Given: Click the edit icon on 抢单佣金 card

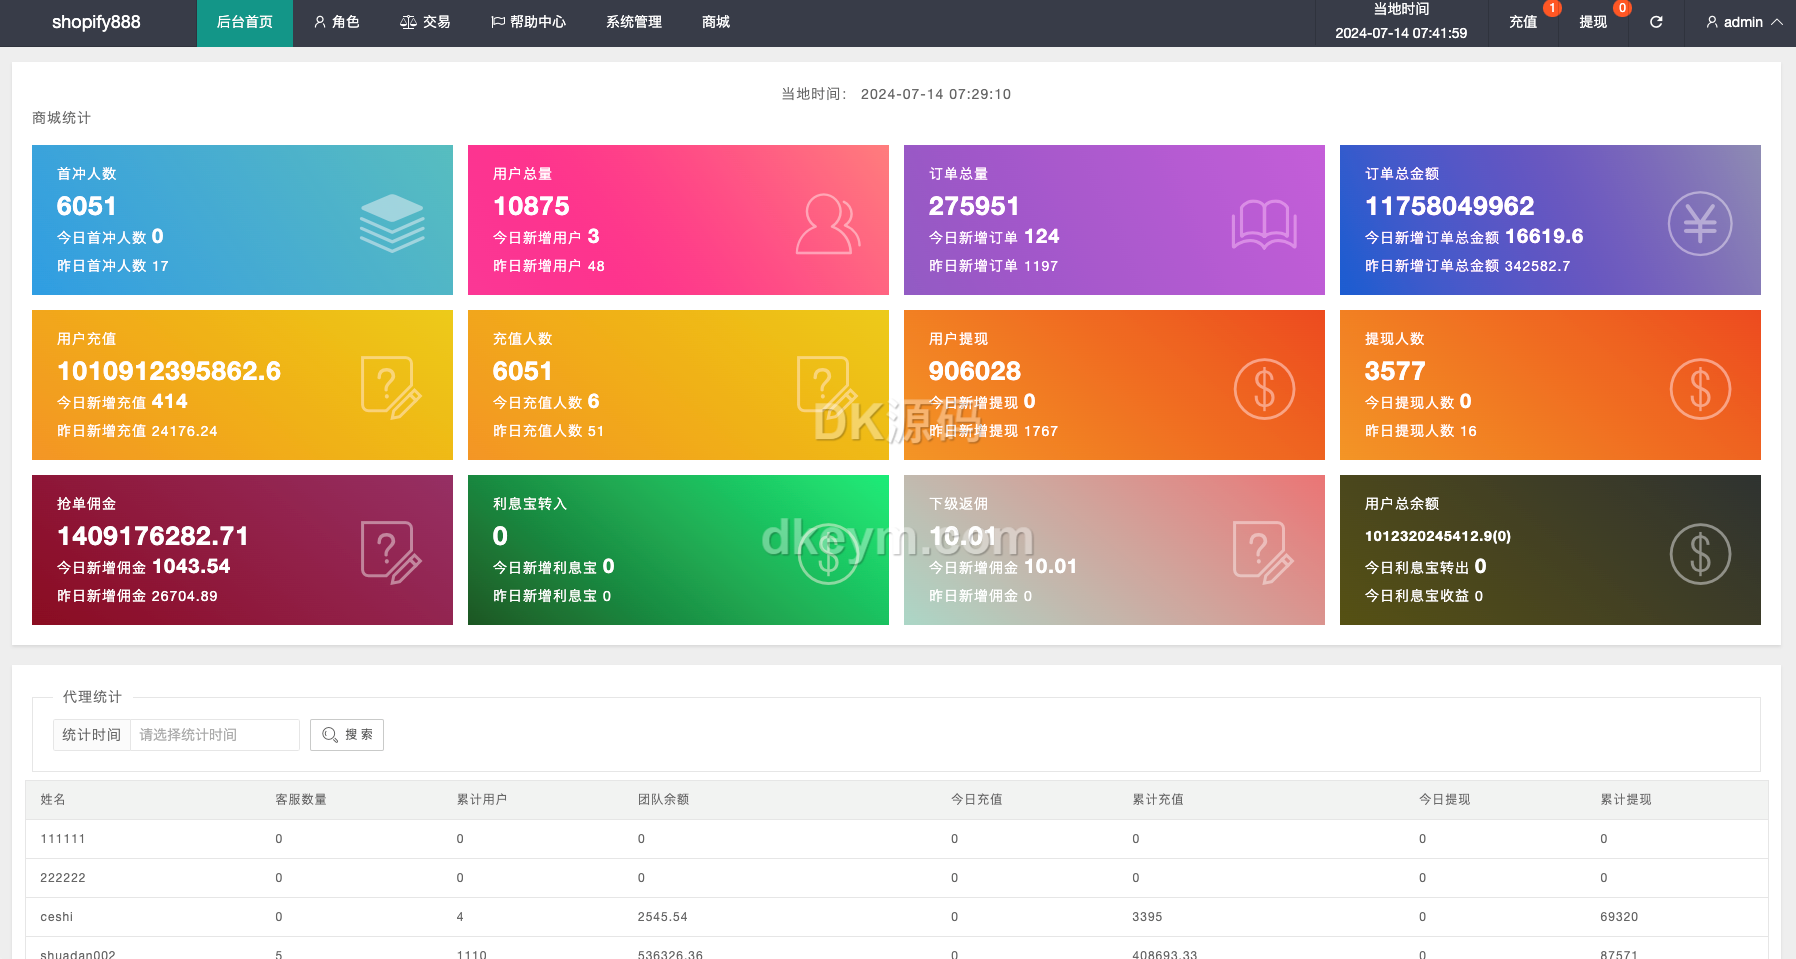Looking at the screenshot, I should pyautogui.click(x=391, y=552).
